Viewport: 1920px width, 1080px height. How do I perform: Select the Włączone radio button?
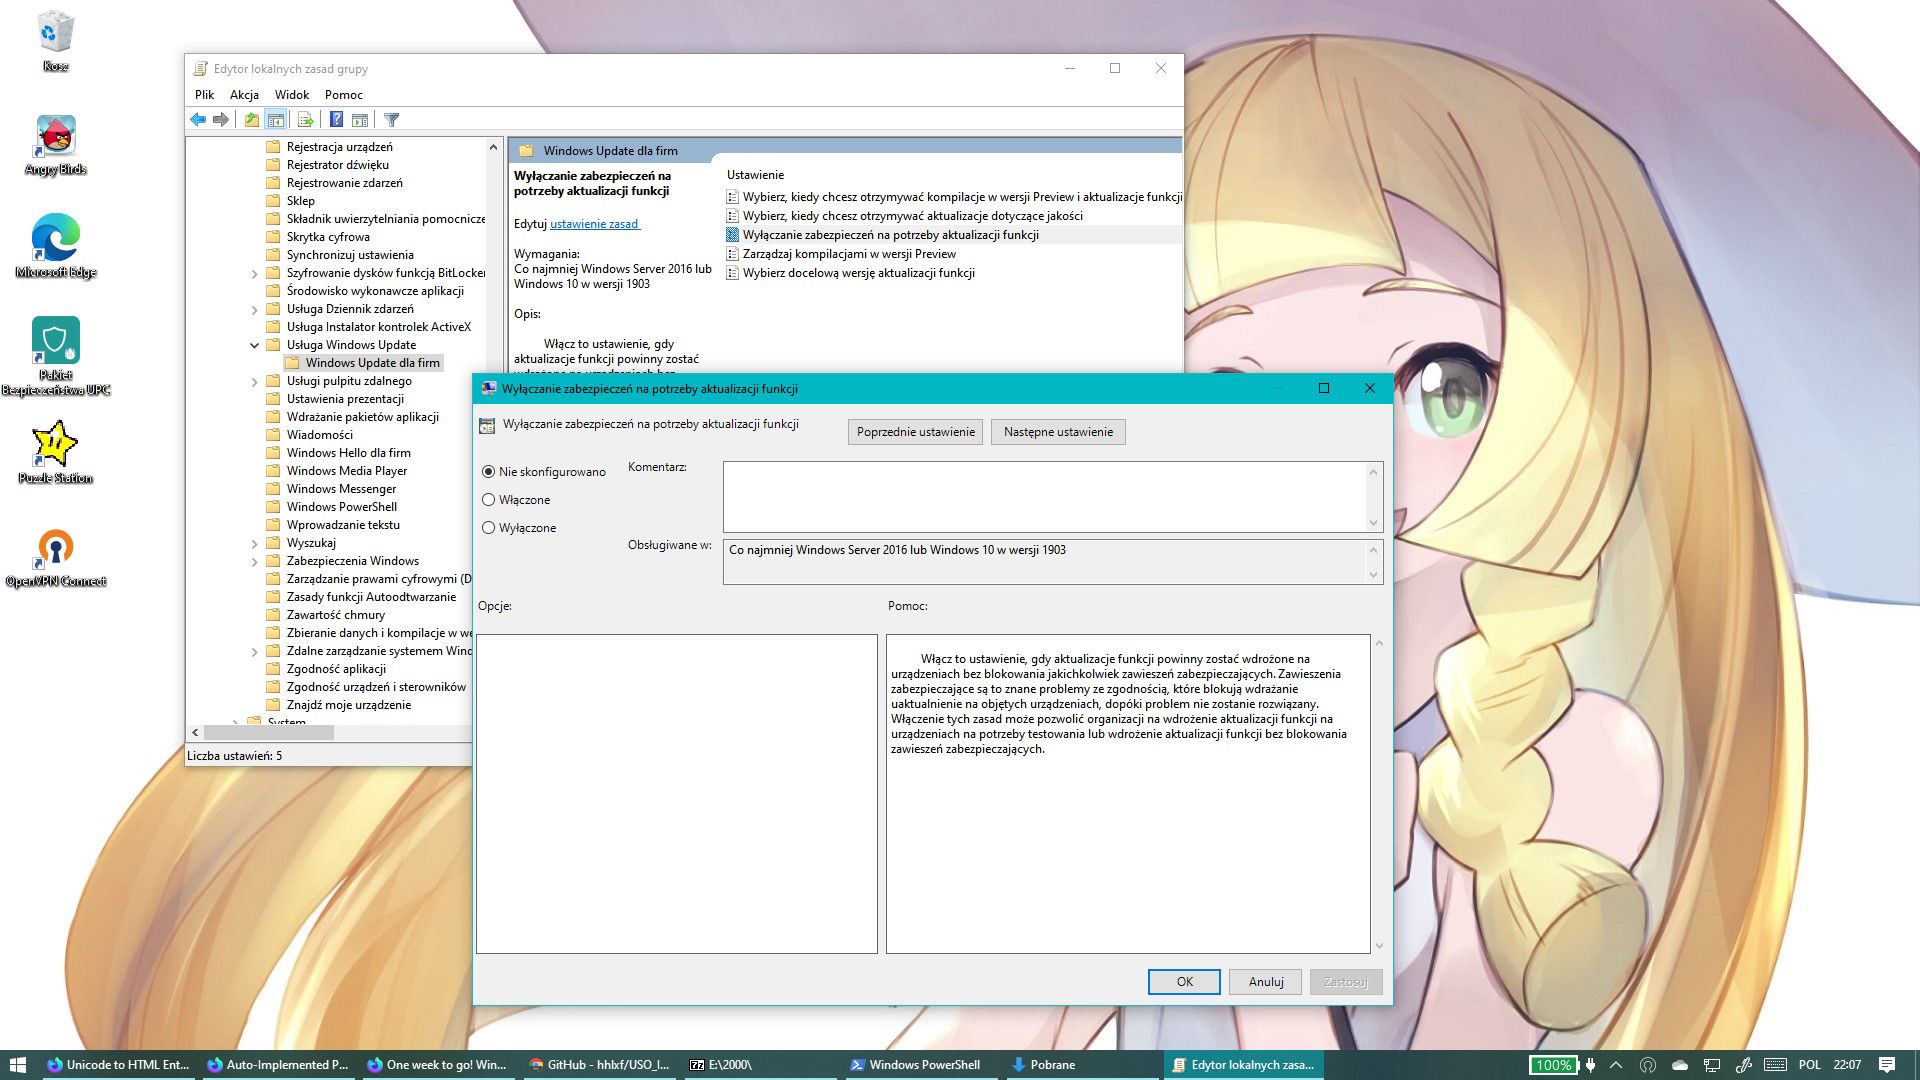(489, 500)
